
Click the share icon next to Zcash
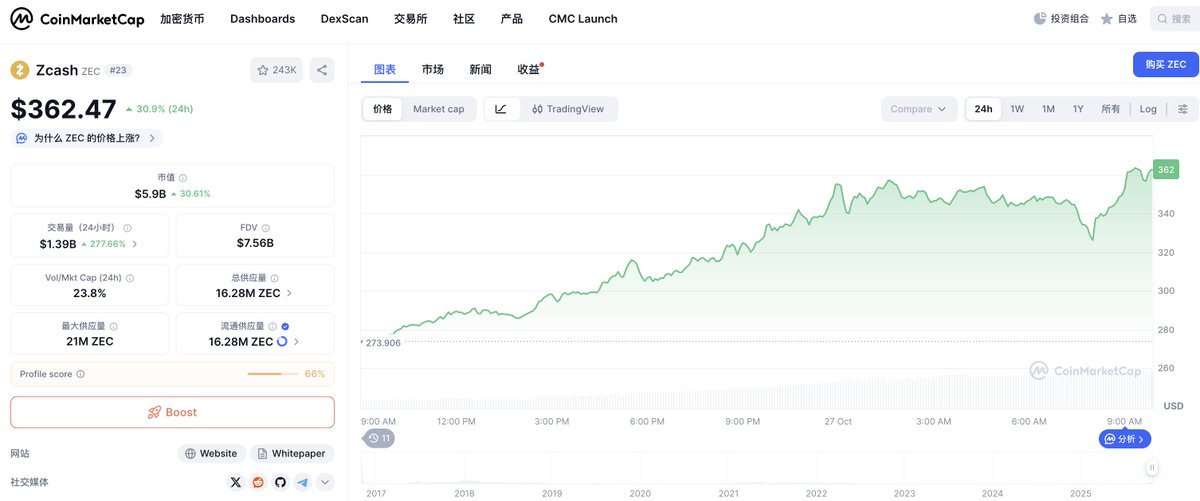click(x=322, y=70)
